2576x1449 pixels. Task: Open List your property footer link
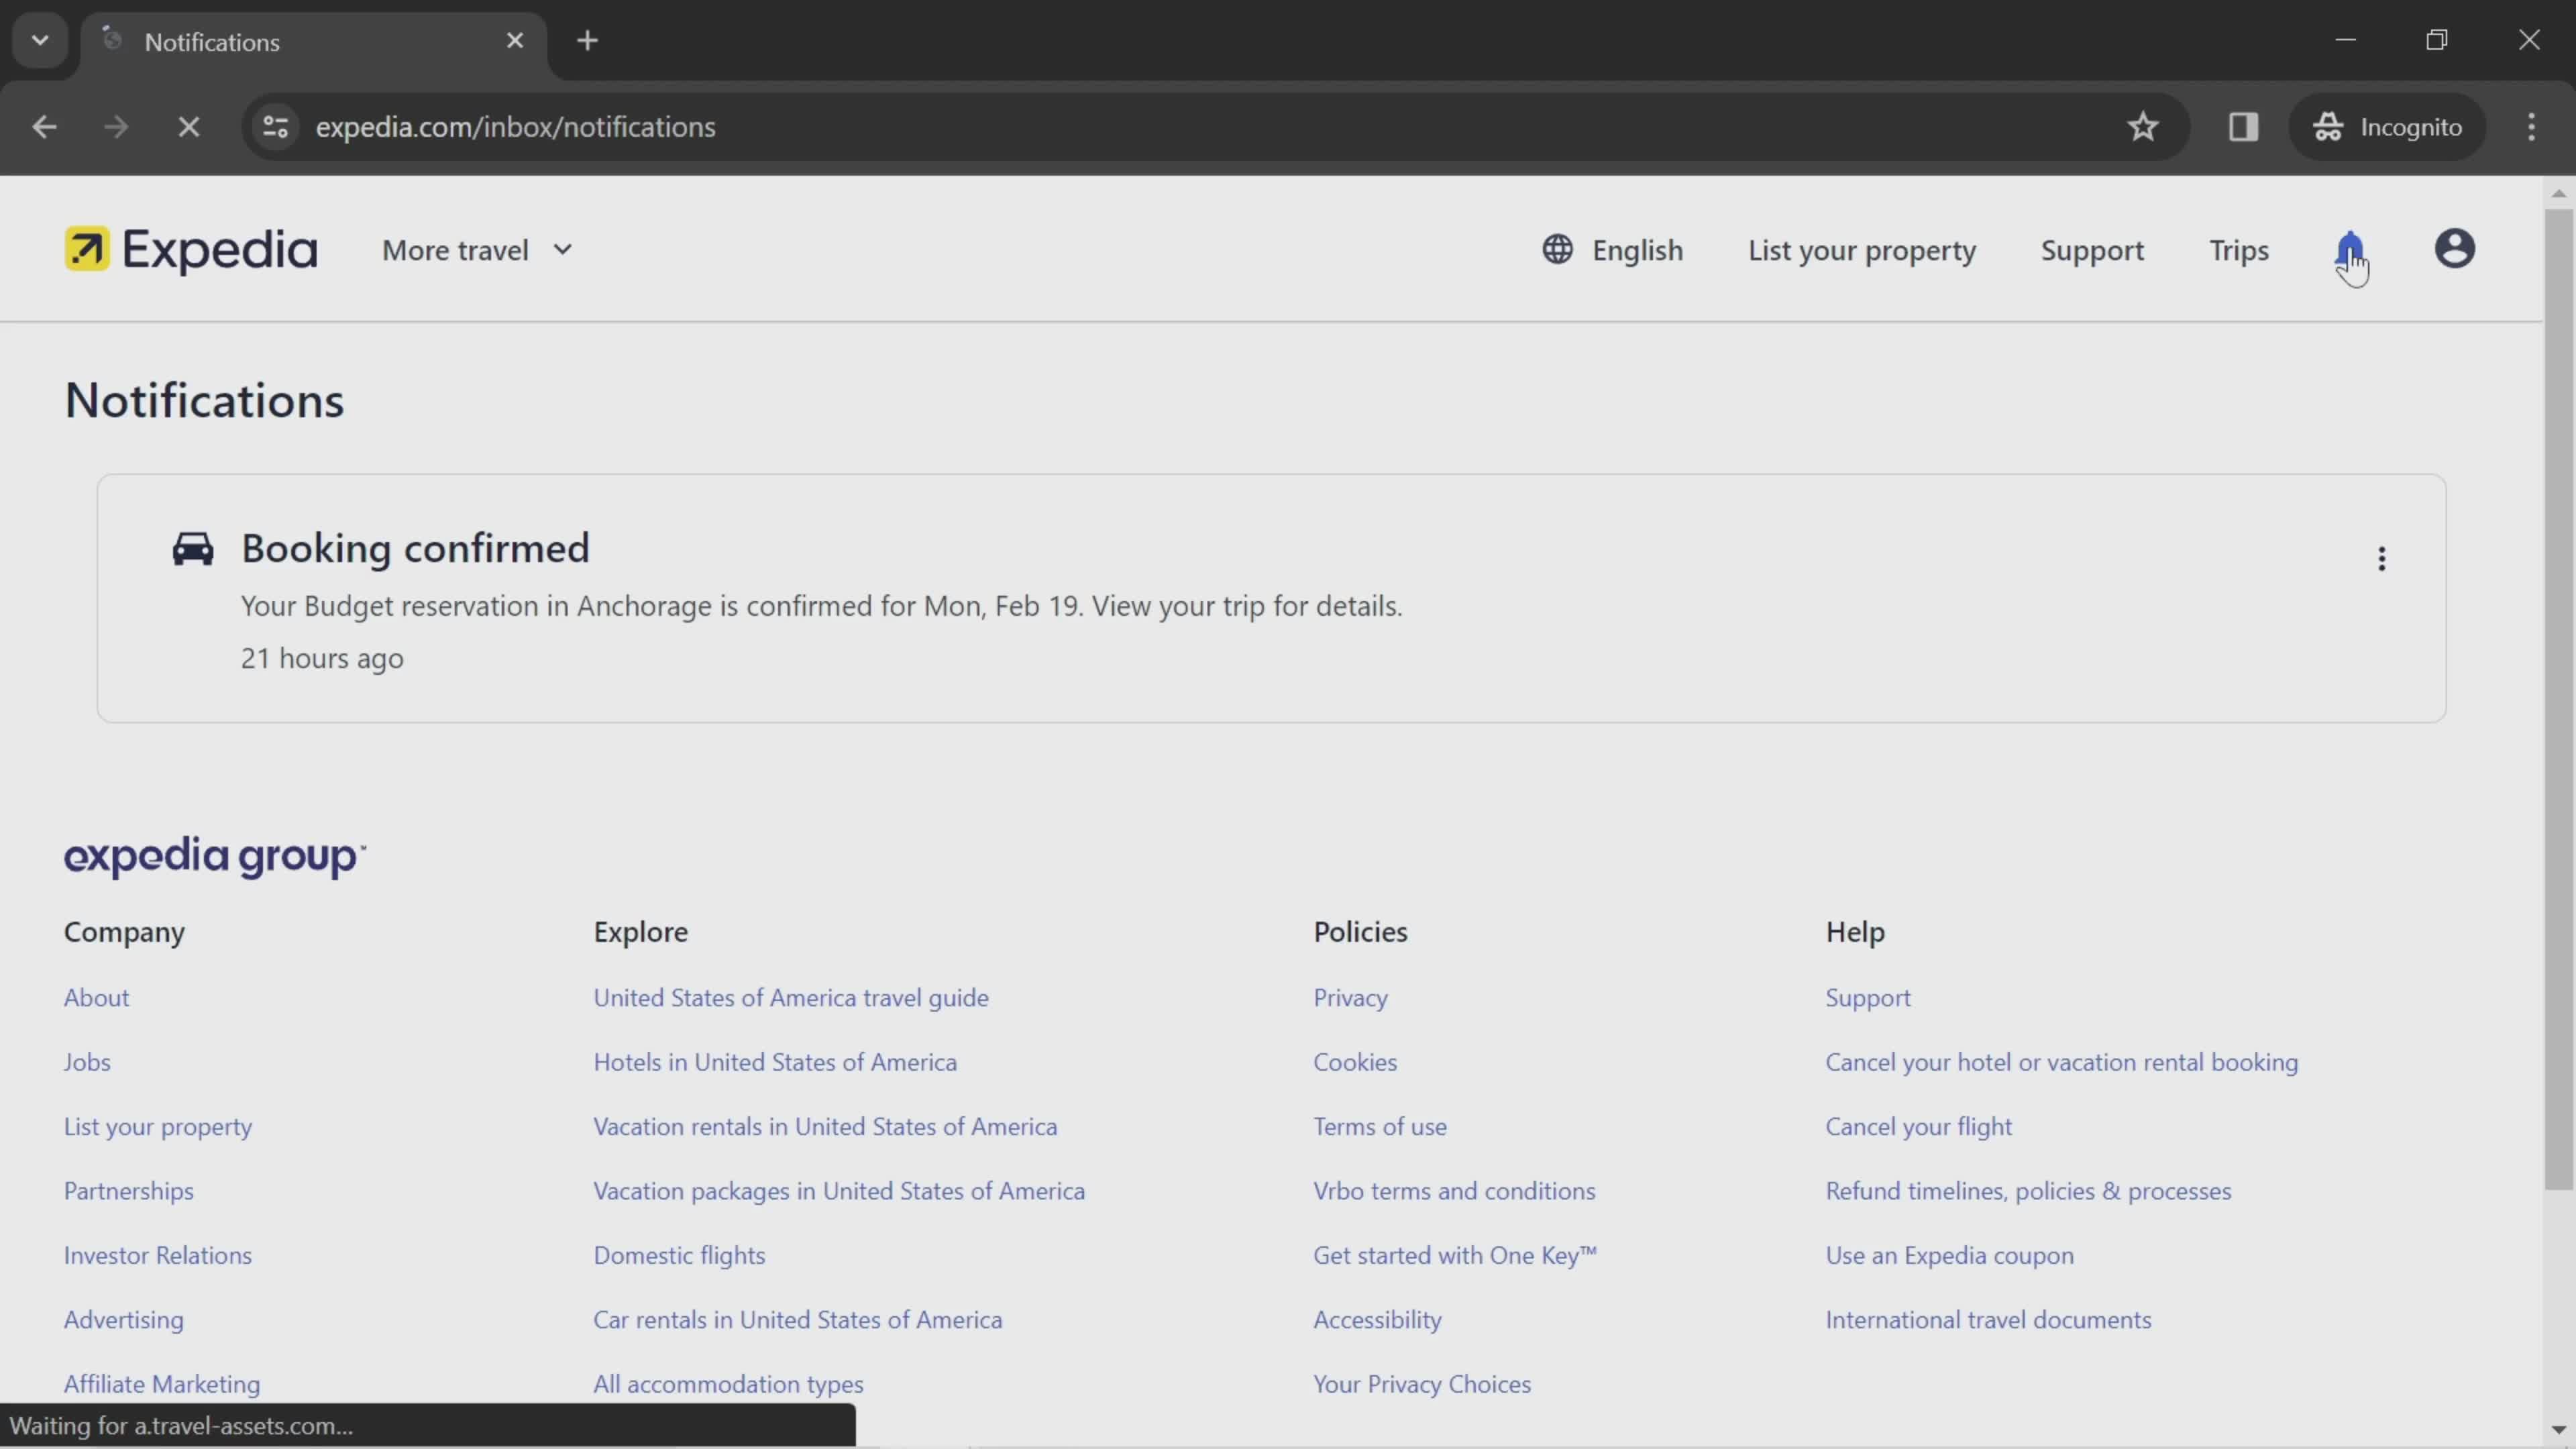pyautogui.click(x=158, y=1126)
